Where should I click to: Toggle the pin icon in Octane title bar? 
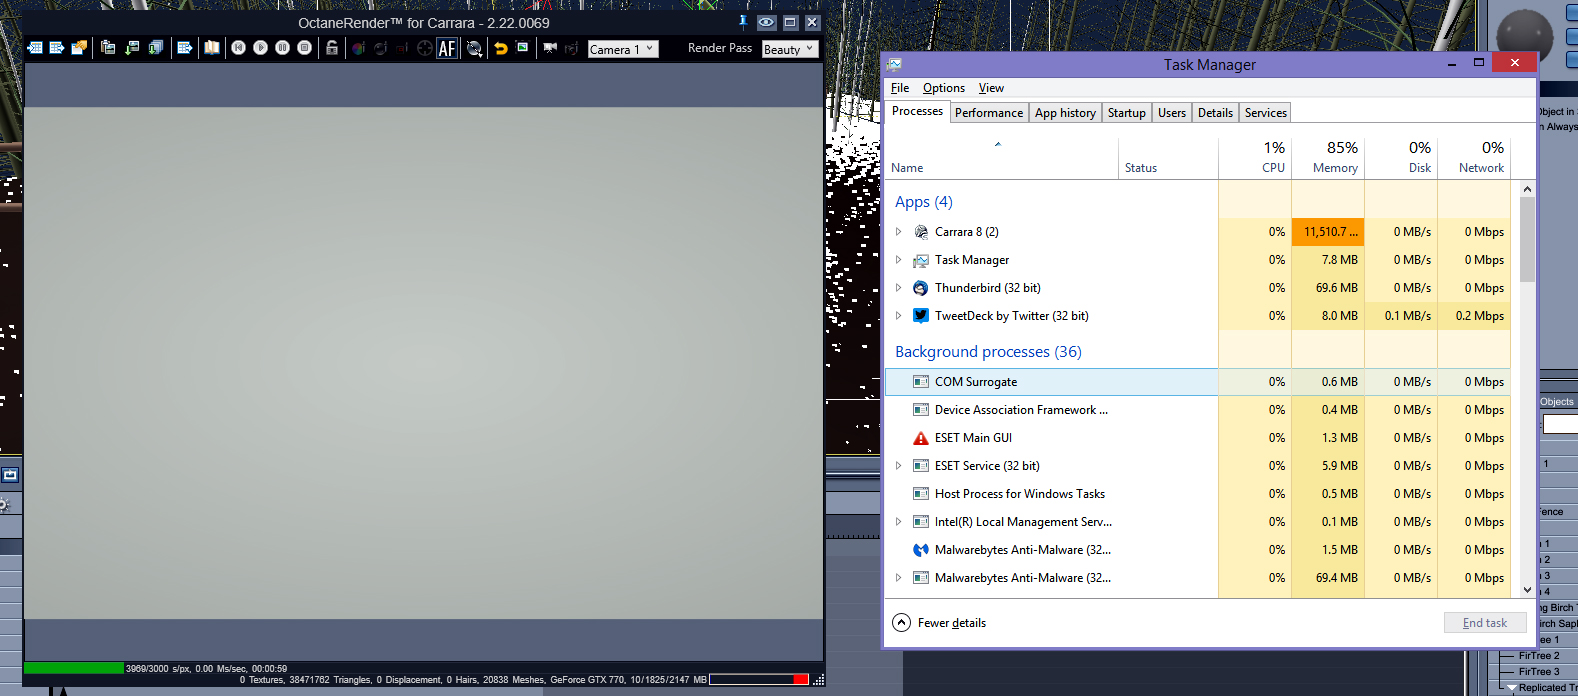pos(742,22)
